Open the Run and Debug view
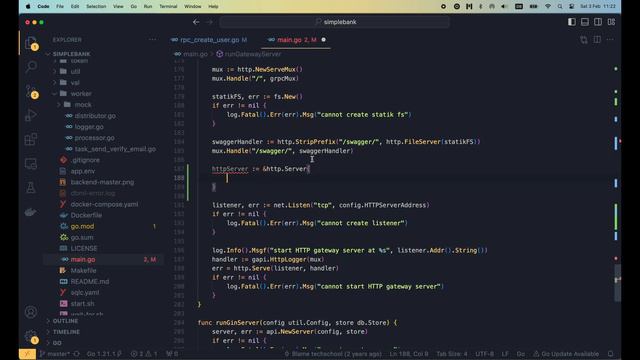The width and height of the screenshot is (640, 360). coord(31,115)
